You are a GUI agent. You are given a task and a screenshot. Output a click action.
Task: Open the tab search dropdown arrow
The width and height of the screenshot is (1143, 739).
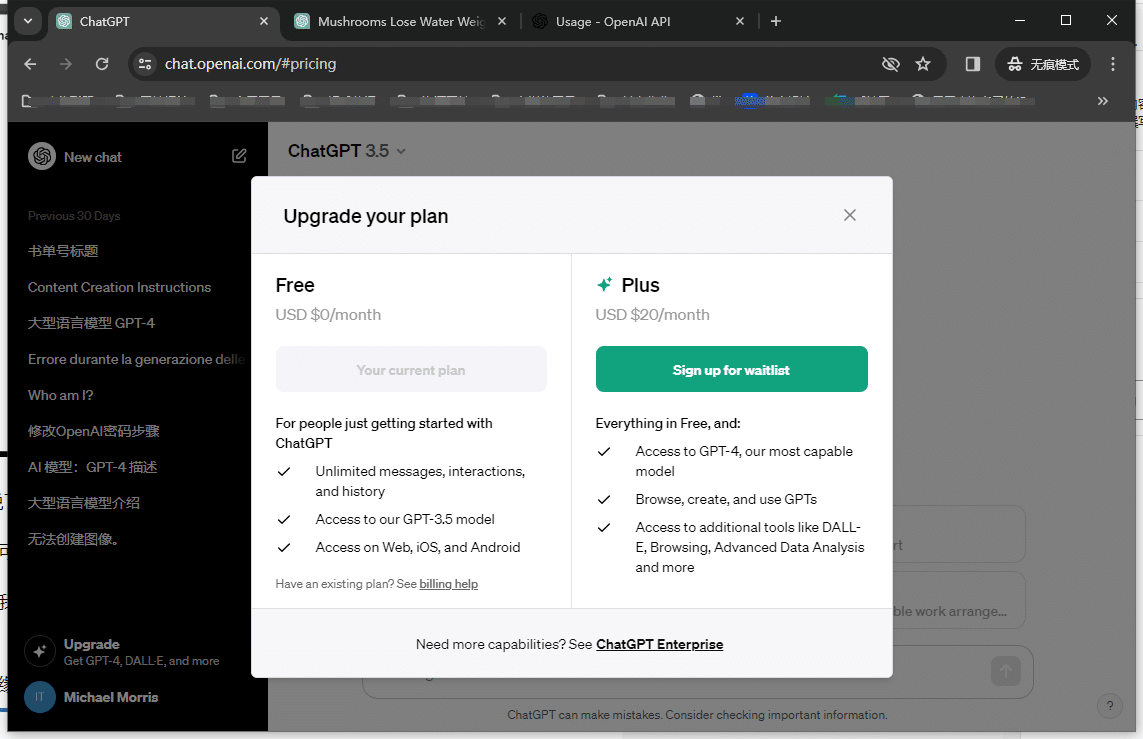point(27,21)
